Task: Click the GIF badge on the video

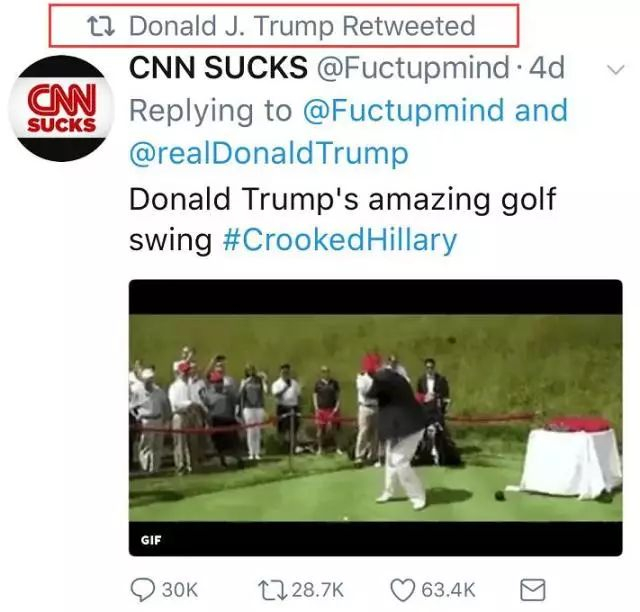Action: (x=151, y=541)
